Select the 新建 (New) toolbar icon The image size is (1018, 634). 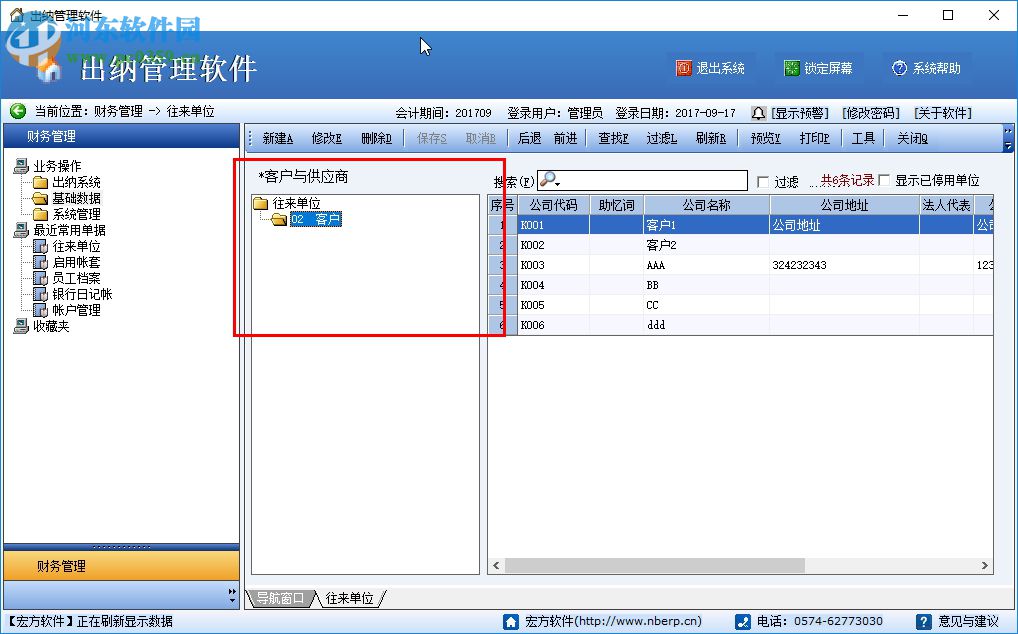click(276, 138)
